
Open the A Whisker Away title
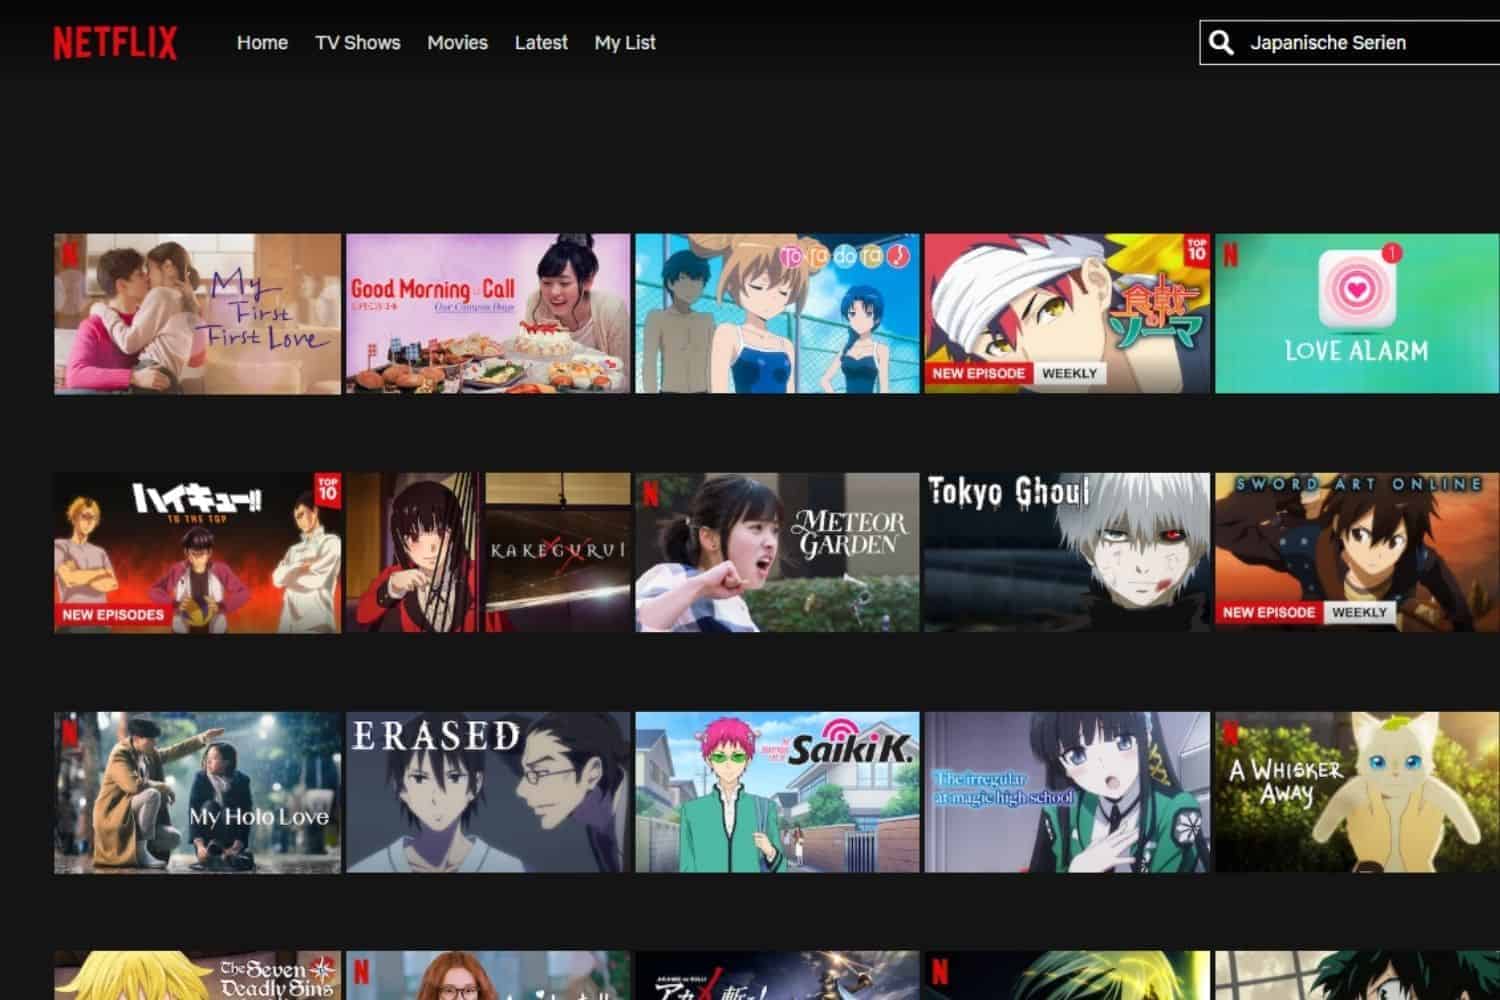coord(1357,792)
